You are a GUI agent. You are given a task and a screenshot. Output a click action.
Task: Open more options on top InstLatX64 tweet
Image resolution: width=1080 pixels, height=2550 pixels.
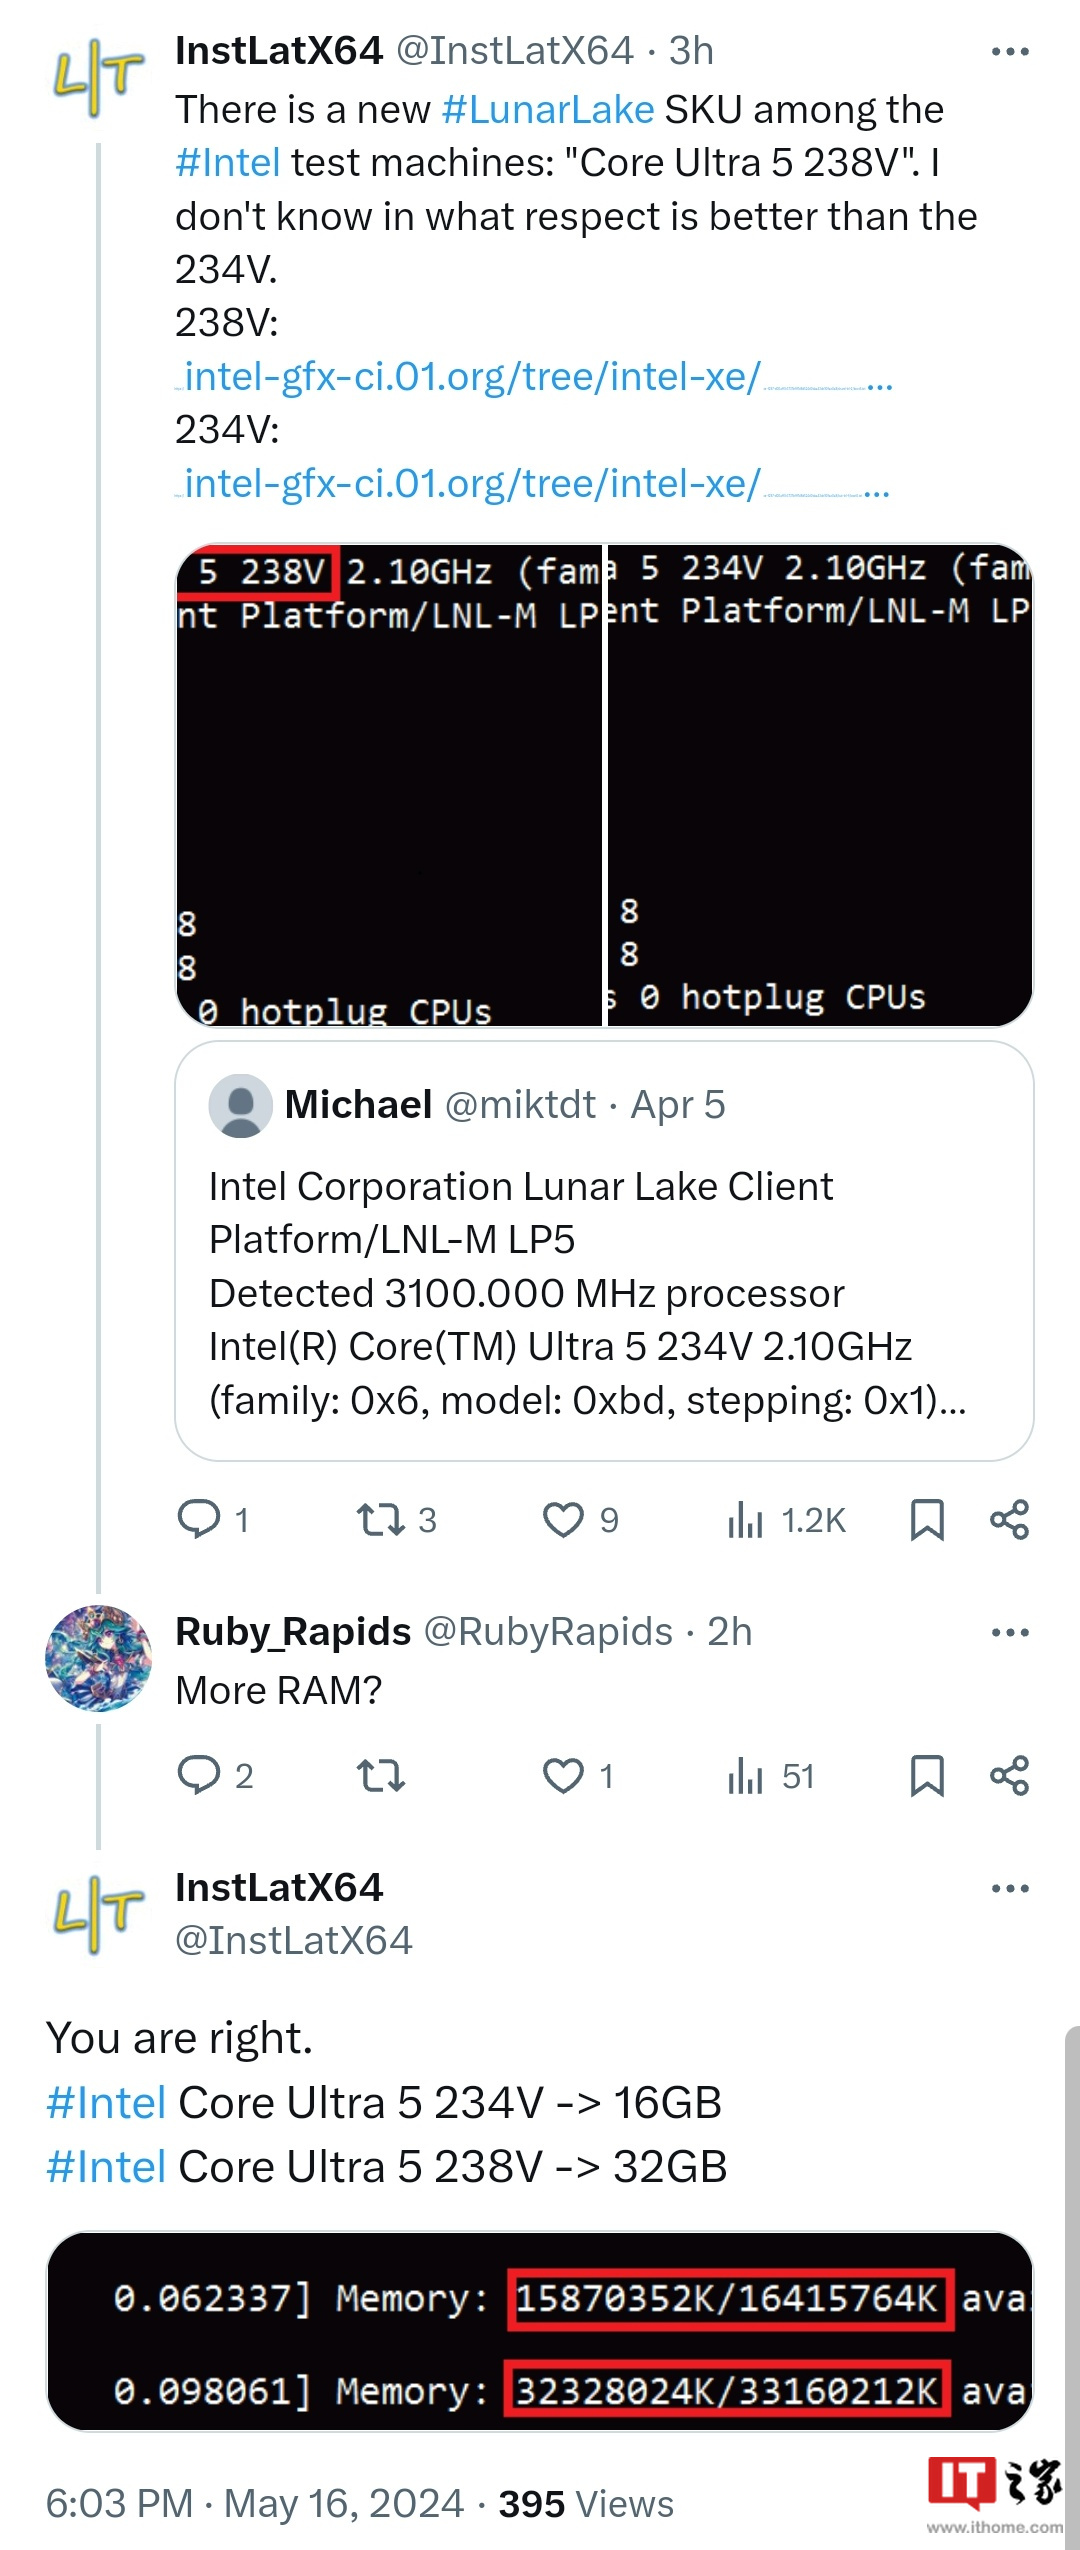(1010, 51)
